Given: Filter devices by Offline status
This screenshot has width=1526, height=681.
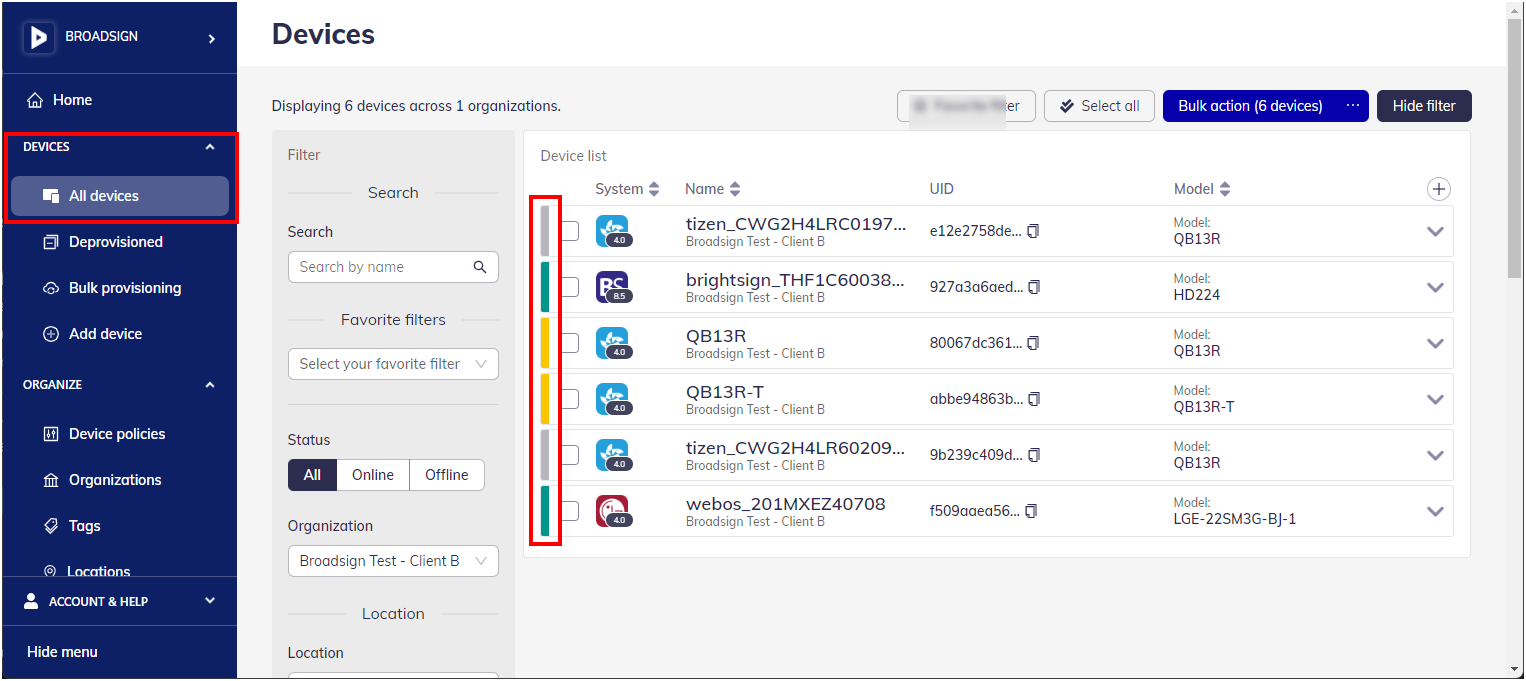Looking at the screenshot, I should [447, 475].
